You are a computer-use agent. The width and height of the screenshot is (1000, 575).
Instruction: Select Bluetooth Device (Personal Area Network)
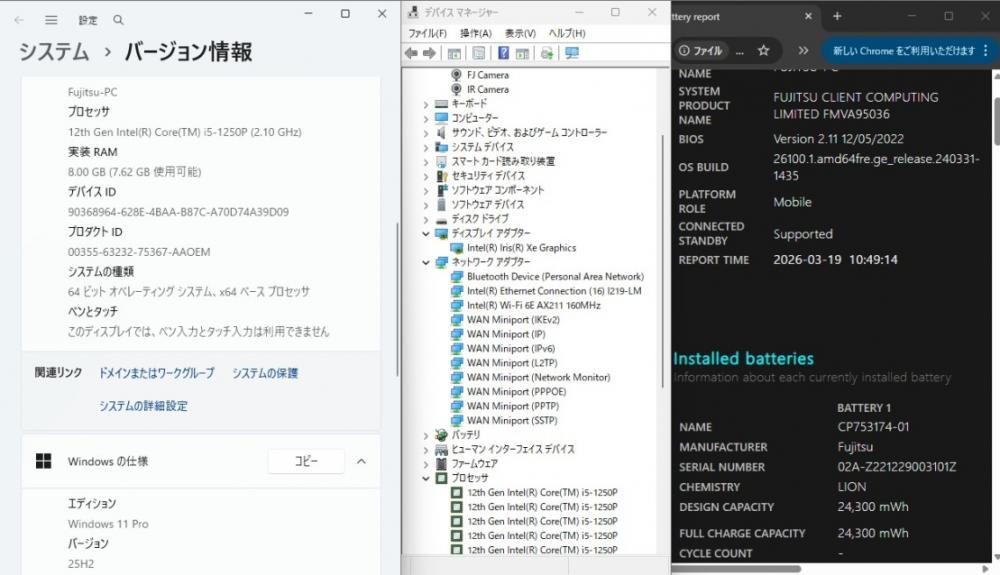tap(555, 277)
